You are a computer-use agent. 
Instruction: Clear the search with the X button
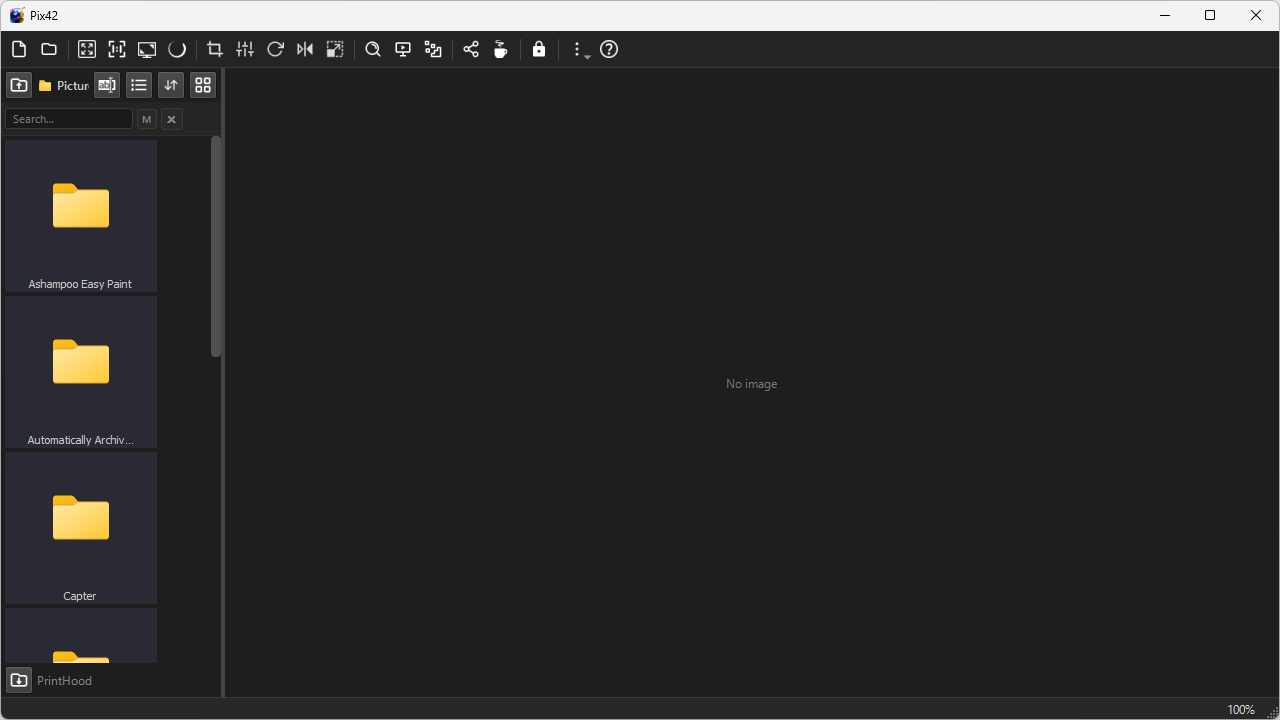[172, 119]
